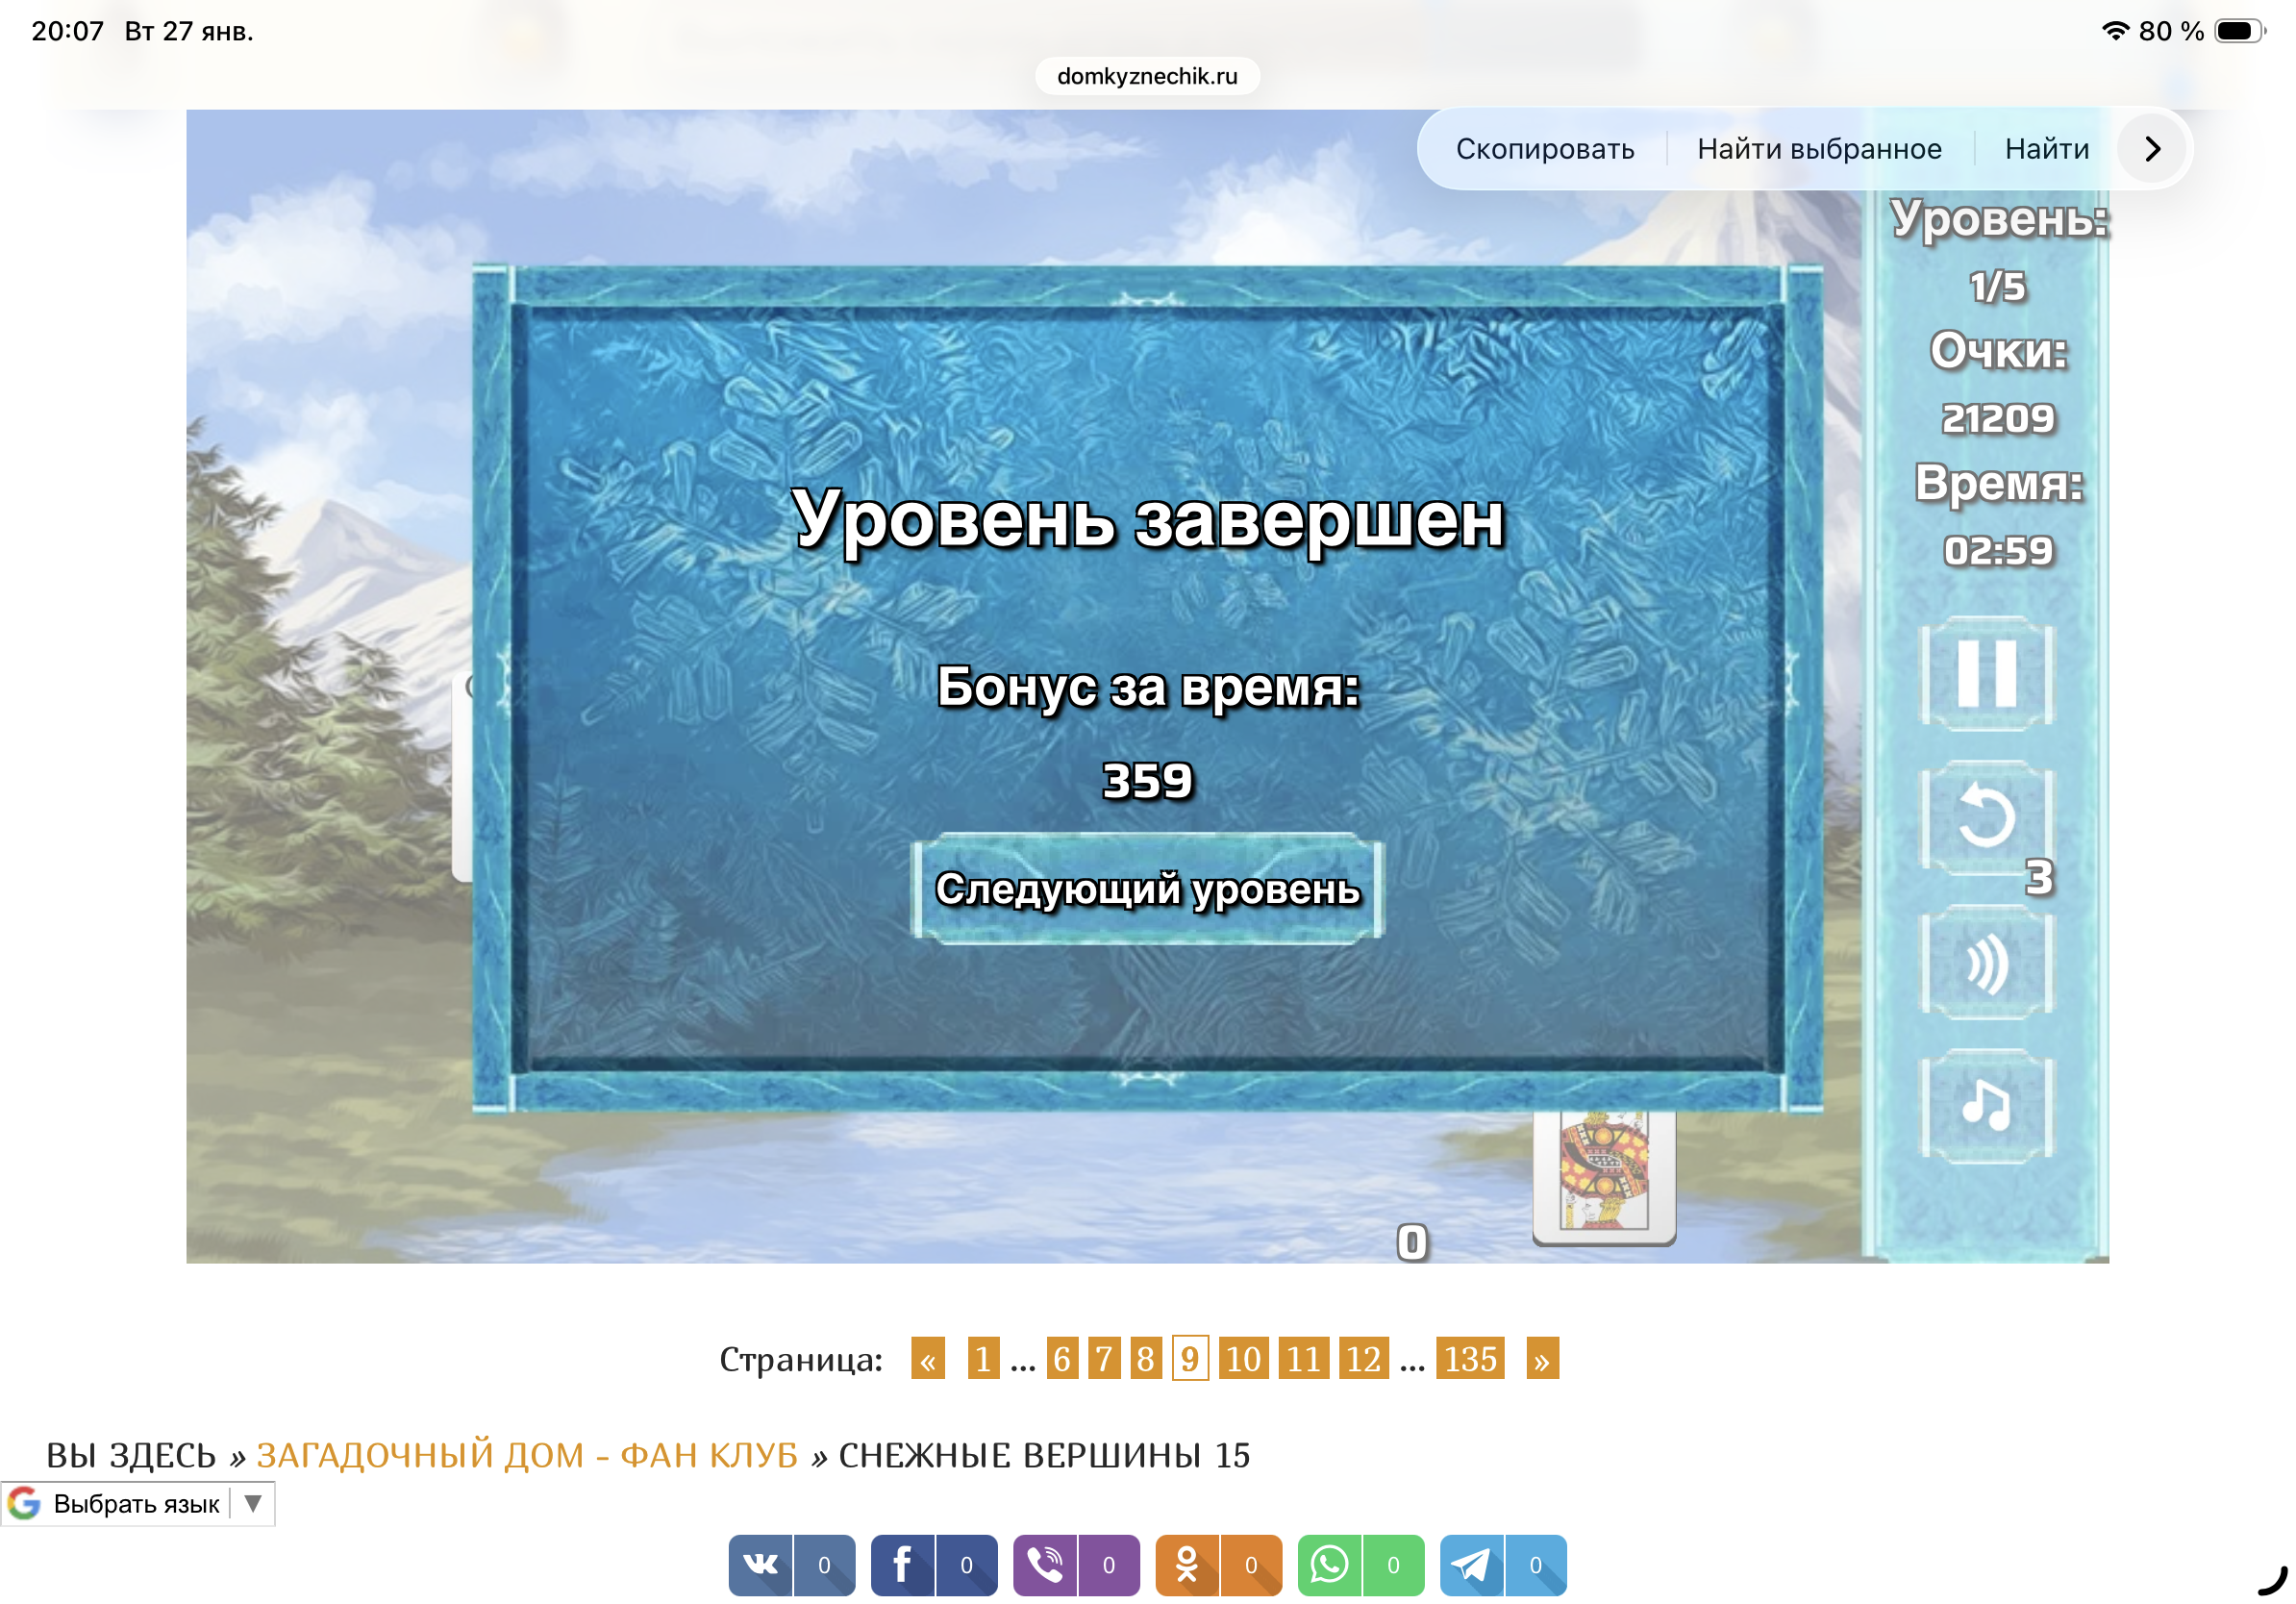Go to page 10 in pagination
Screen dimensions: 2296x1604
(1243, 1359)
